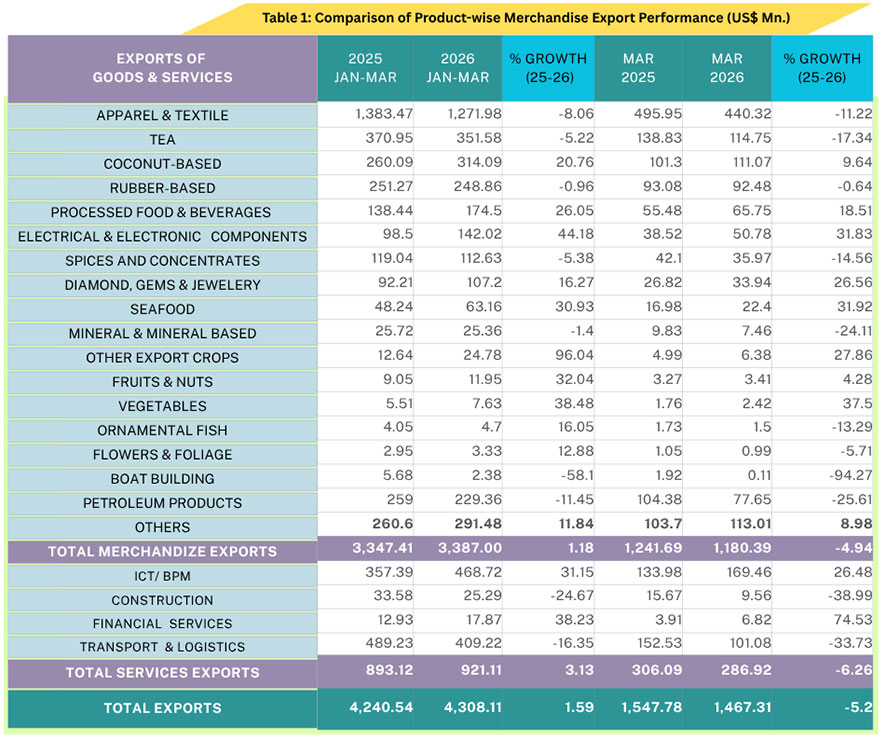The image size is (885, 739).
Task: Click the 'EXPORTS OF GOODS & SERVICES' header cell
Action: [162, 68]
